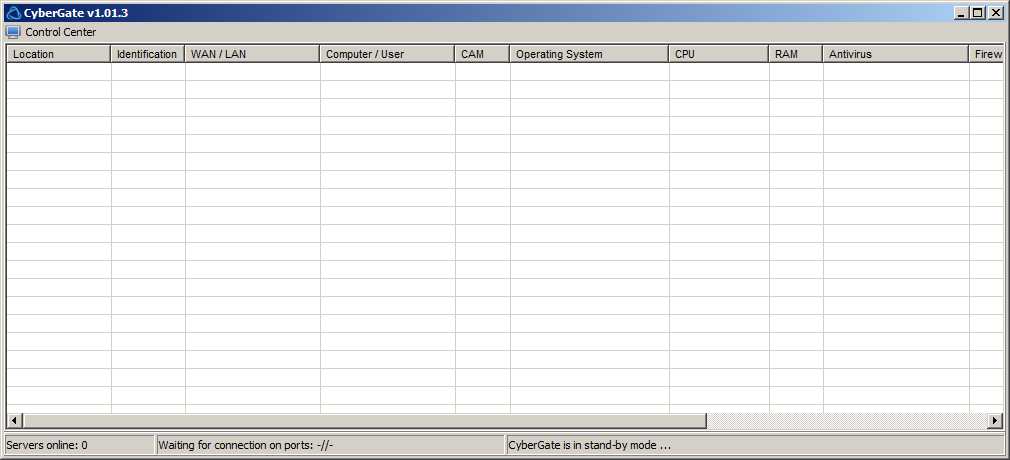1010x460 pixels.
Task: Select the WAN / LAN column header
Action: (252, 54)
